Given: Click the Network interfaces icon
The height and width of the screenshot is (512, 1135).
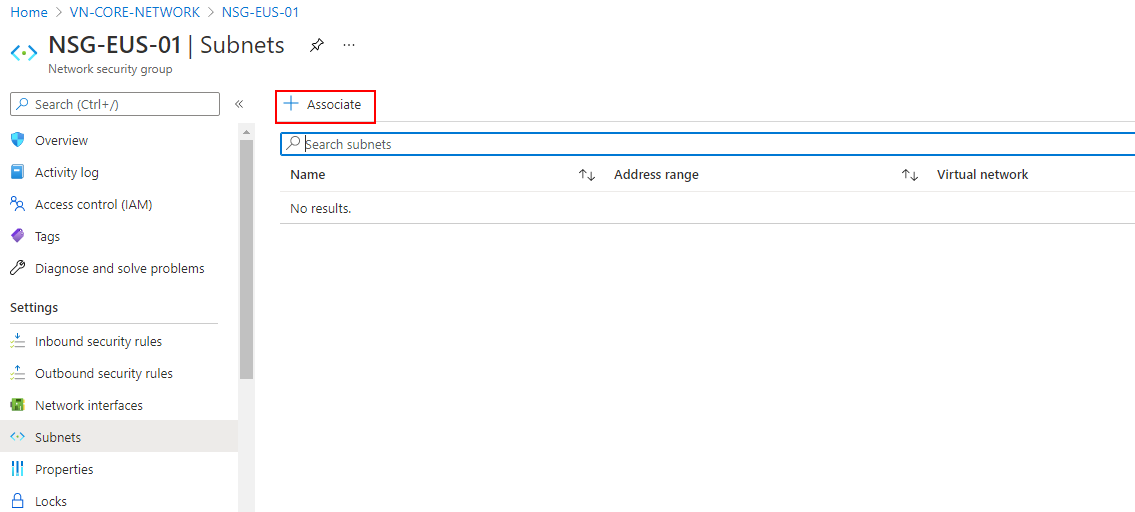Looking at the screenshot, I should [17, 405].
